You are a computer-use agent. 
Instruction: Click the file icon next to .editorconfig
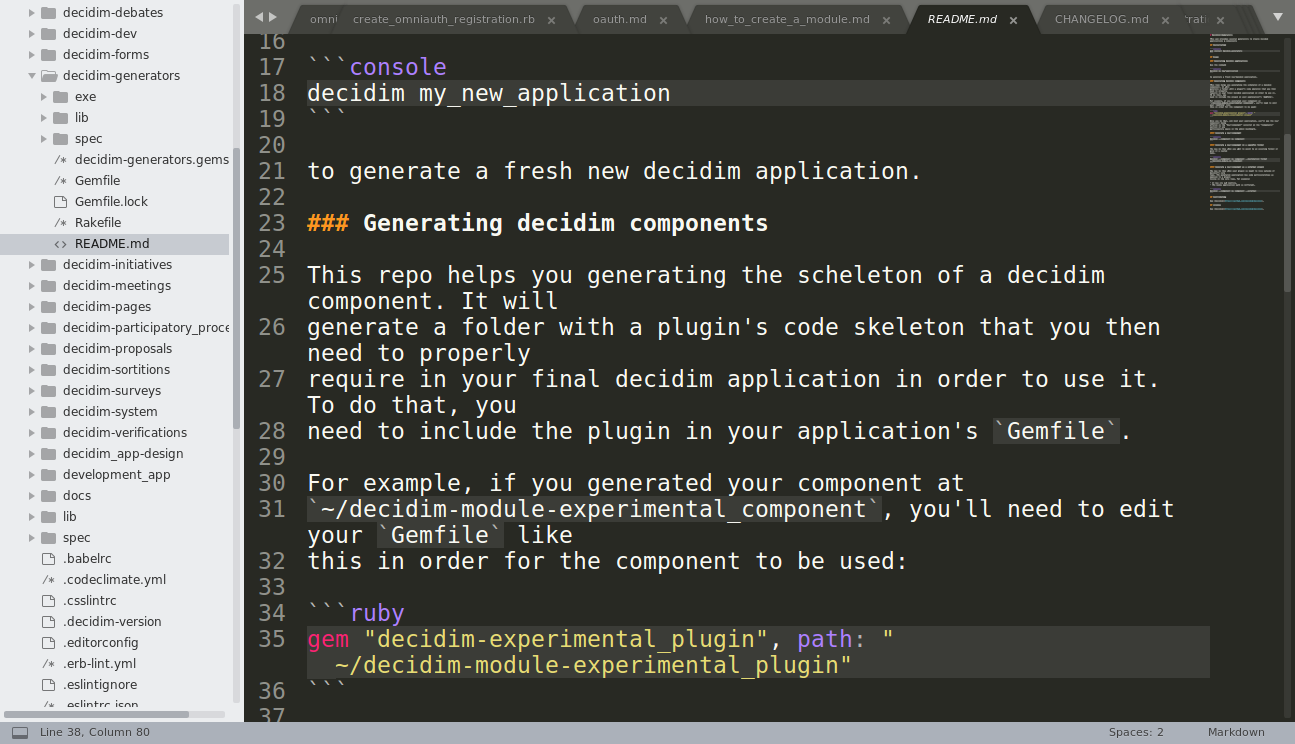(47, 643)
